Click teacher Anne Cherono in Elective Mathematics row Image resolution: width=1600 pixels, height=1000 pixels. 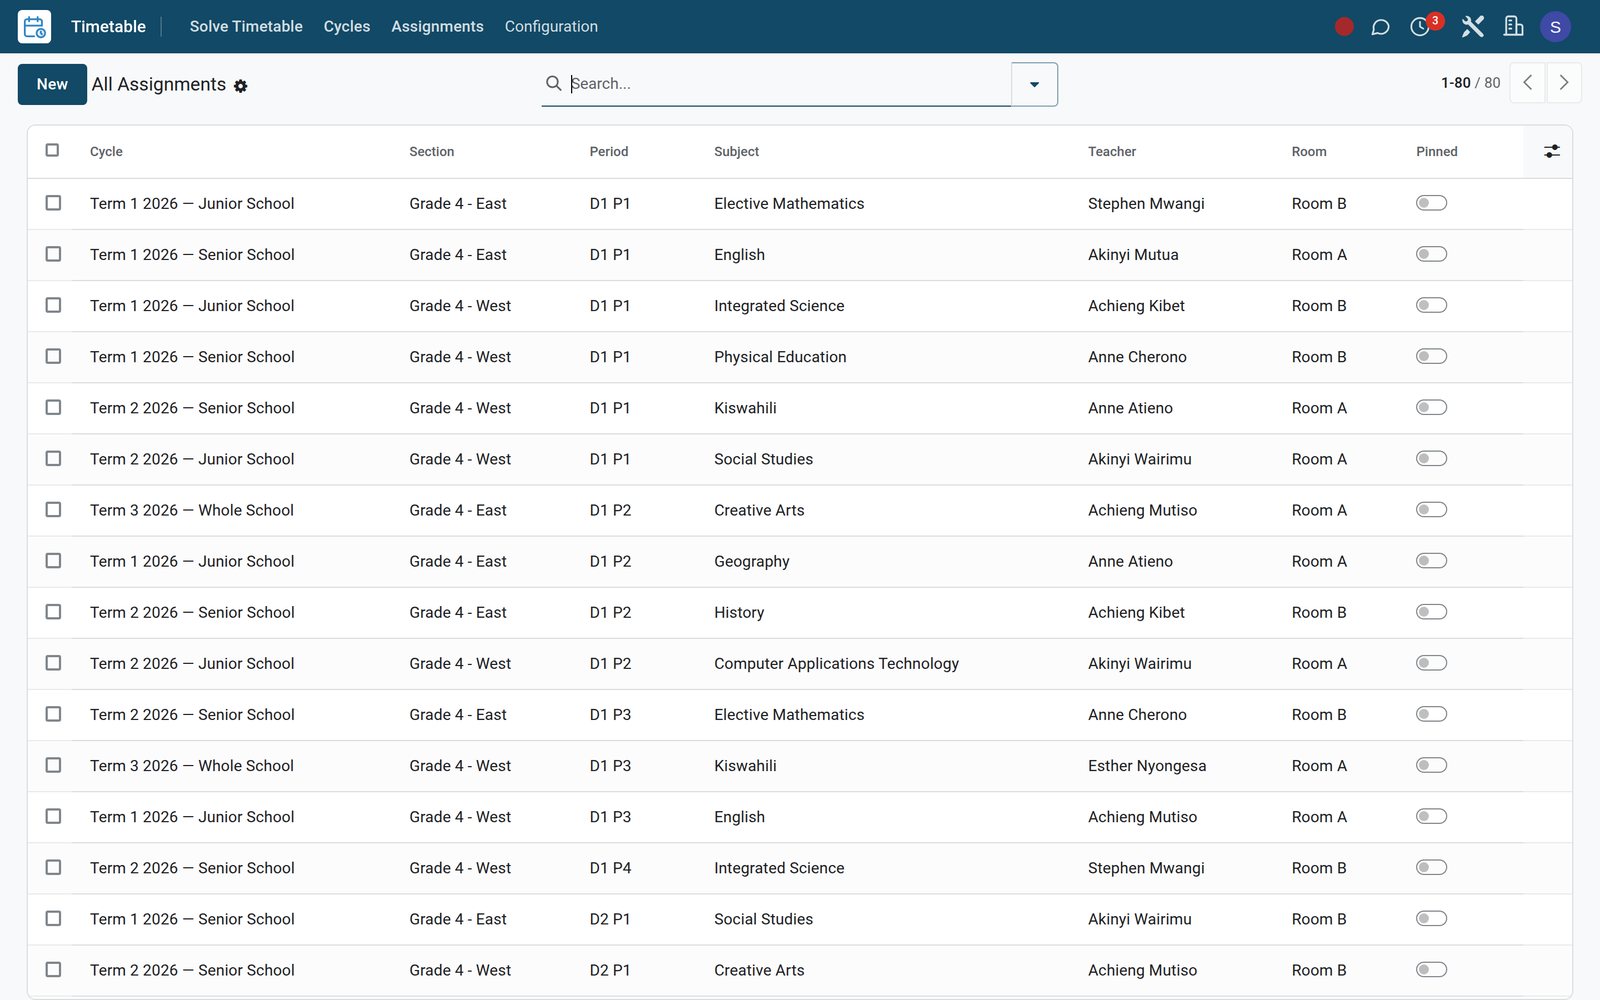click(1137, 714)
